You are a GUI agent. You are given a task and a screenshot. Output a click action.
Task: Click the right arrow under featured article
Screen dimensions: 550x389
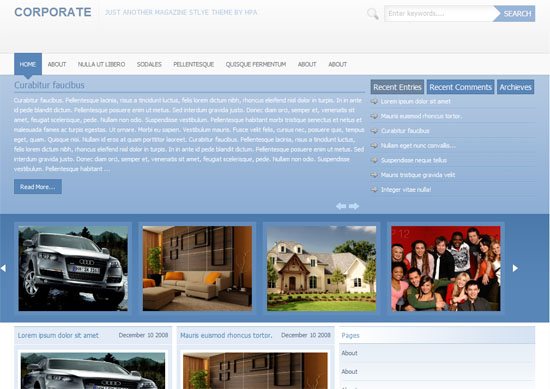pos(354,206)
